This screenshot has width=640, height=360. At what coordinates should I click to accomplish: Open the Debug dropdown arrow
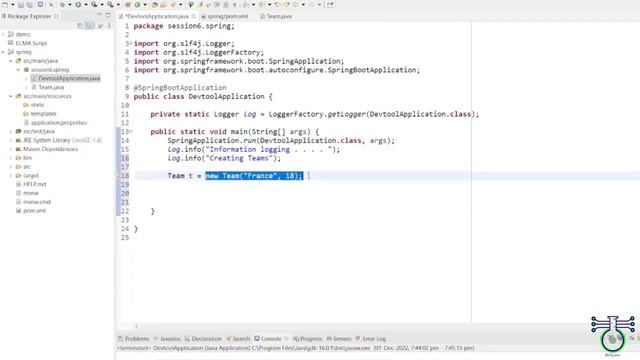69,4
